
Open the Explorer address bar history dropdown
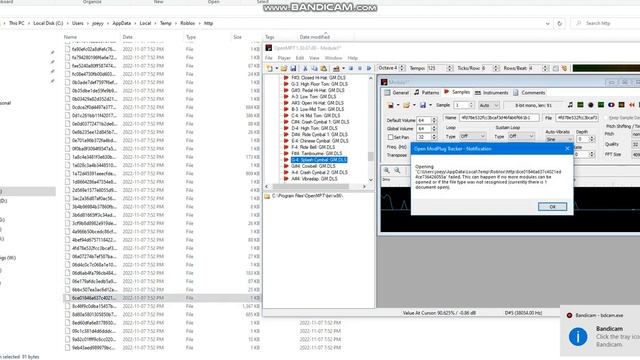(x=547, y=24)
